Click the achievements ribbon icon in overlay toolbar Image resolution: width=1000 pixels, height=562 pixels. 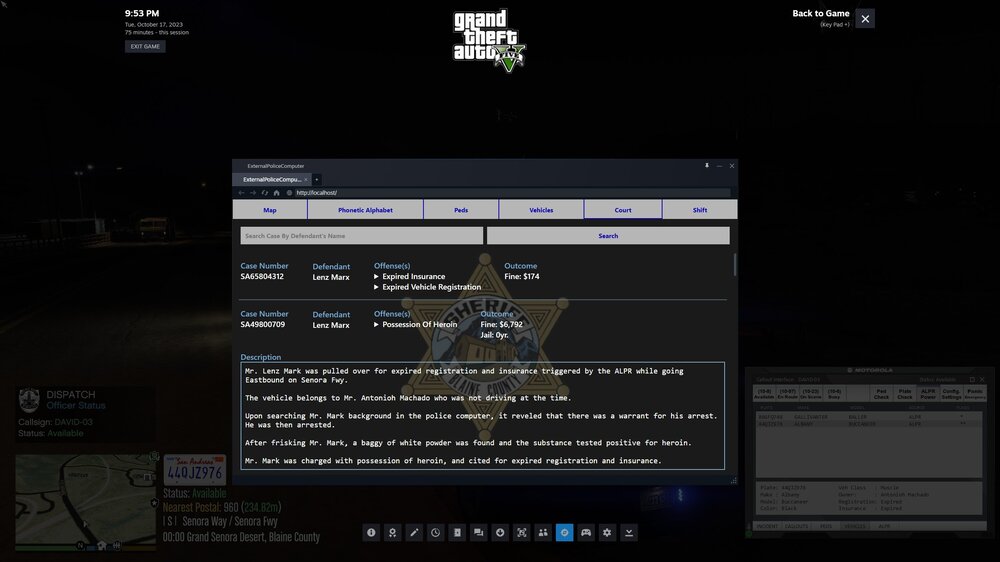click(x=393, y=533)
